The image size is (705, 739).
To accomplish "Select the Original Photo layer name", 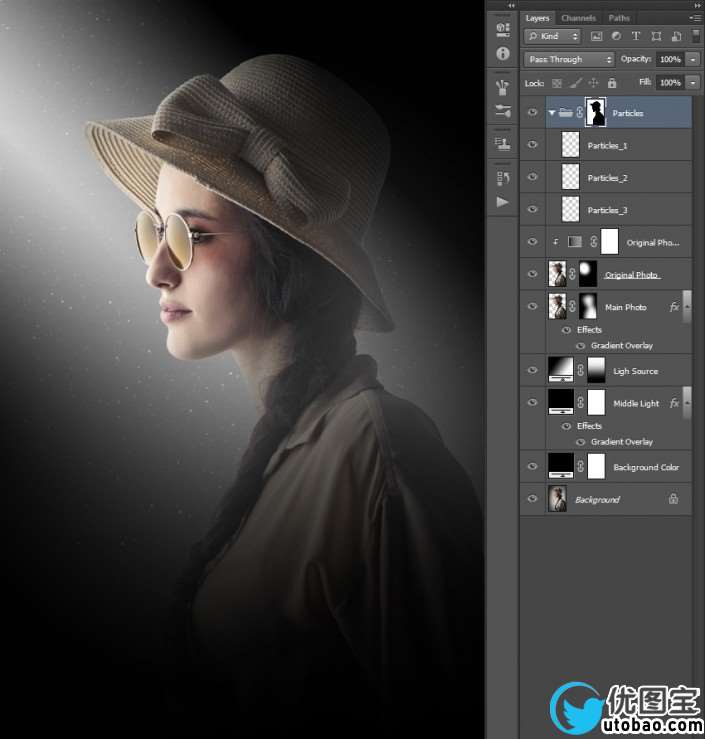I will coord(632,275).
